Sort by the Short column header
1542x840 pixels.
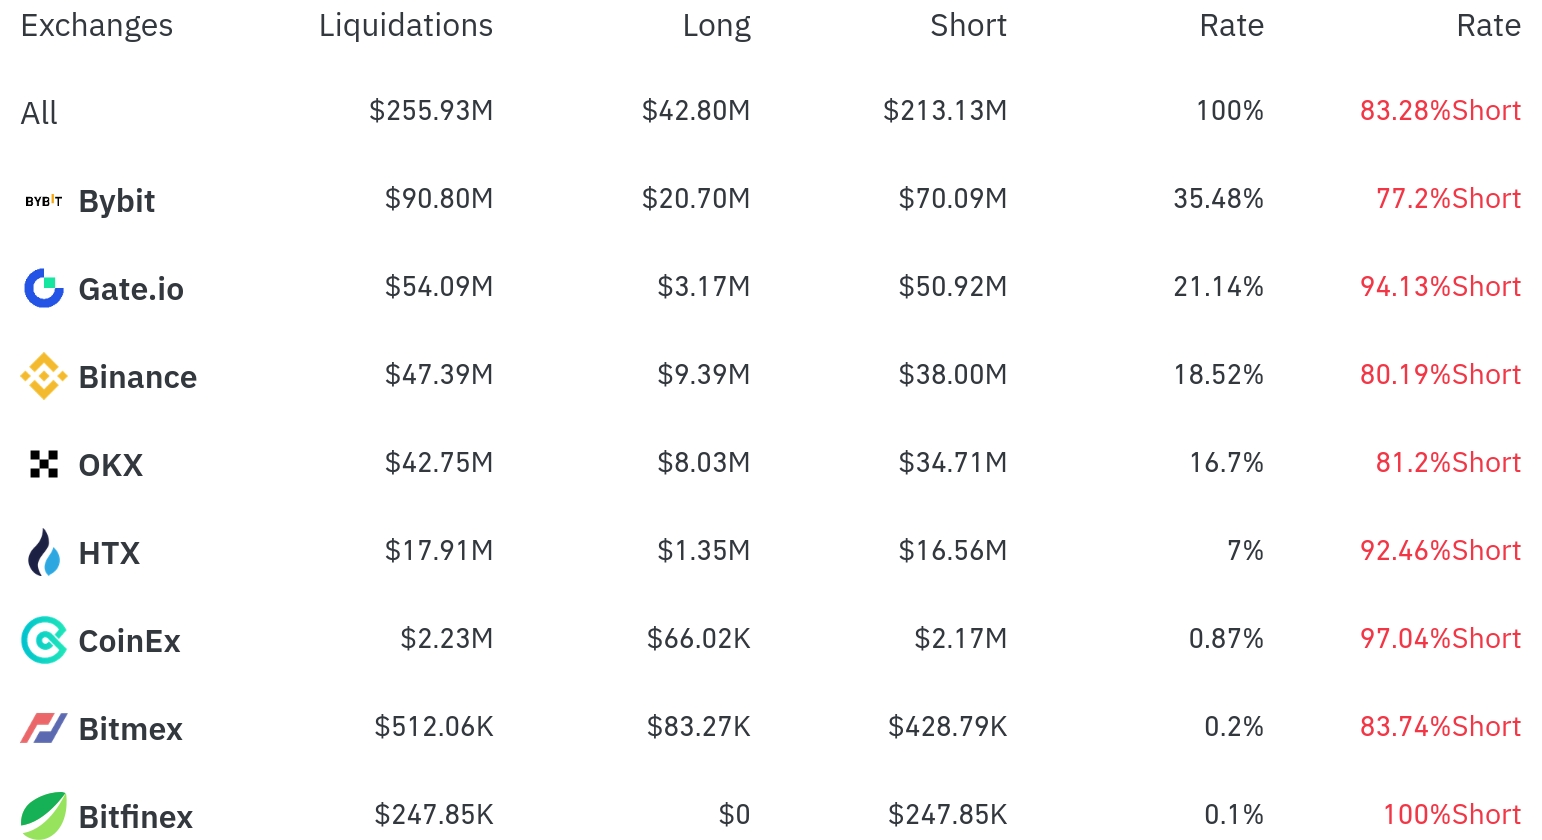click(x=968, y=26)
